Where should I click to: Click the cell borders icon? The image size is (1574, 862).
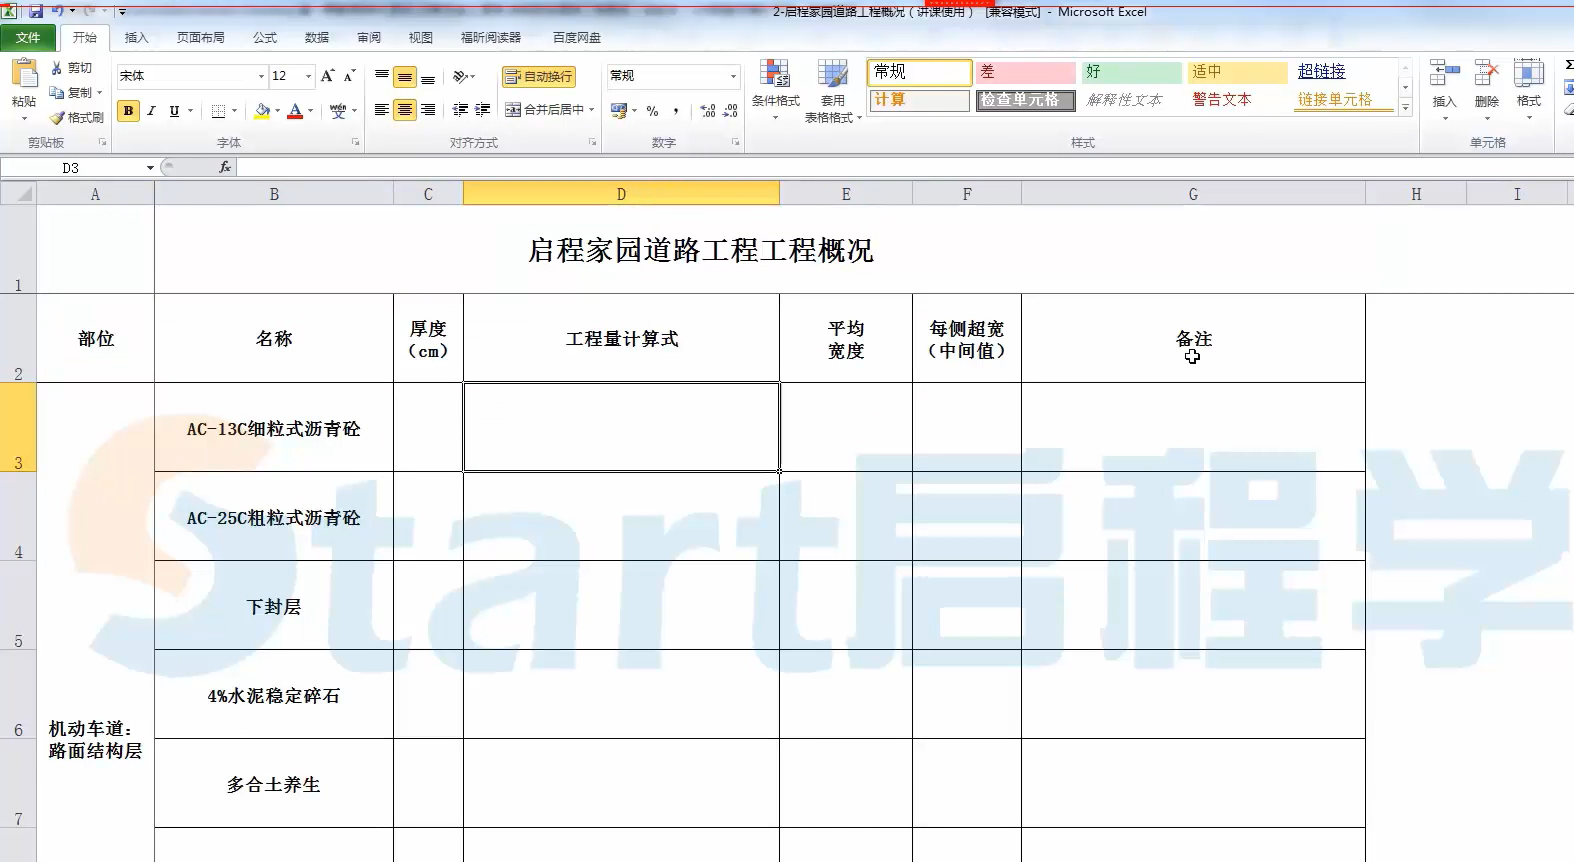218,110
